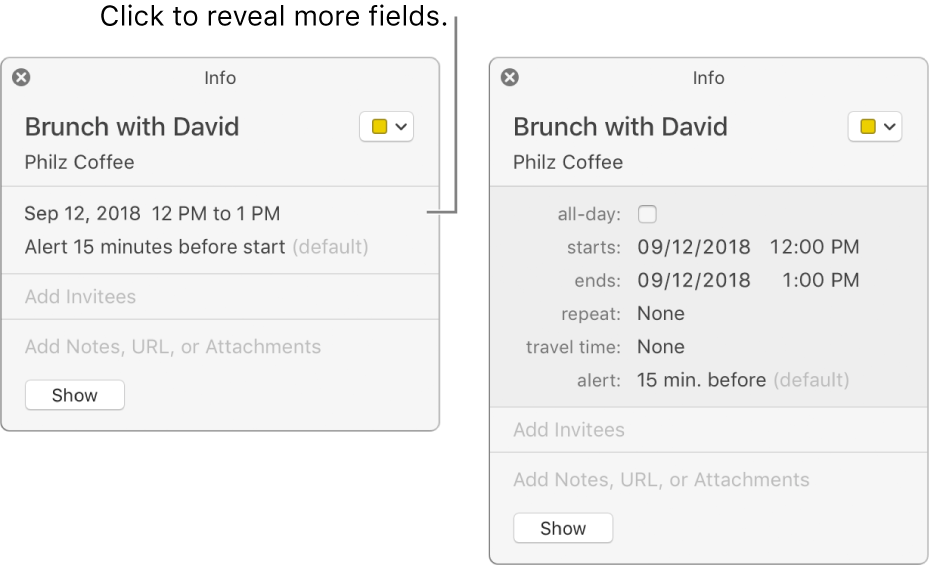This screenshot has width=931, height=567.
Task: Click the Show button in left popover
Action: click(x=75, y=395)
